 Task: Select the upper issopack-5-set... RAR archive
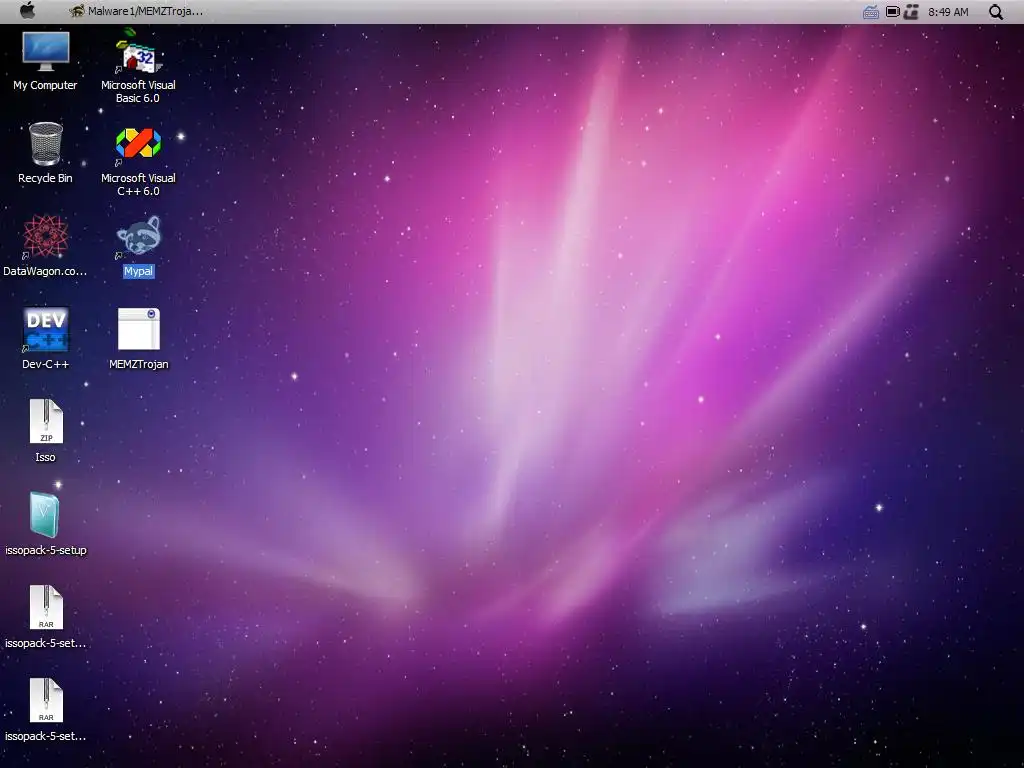point(46,607)
